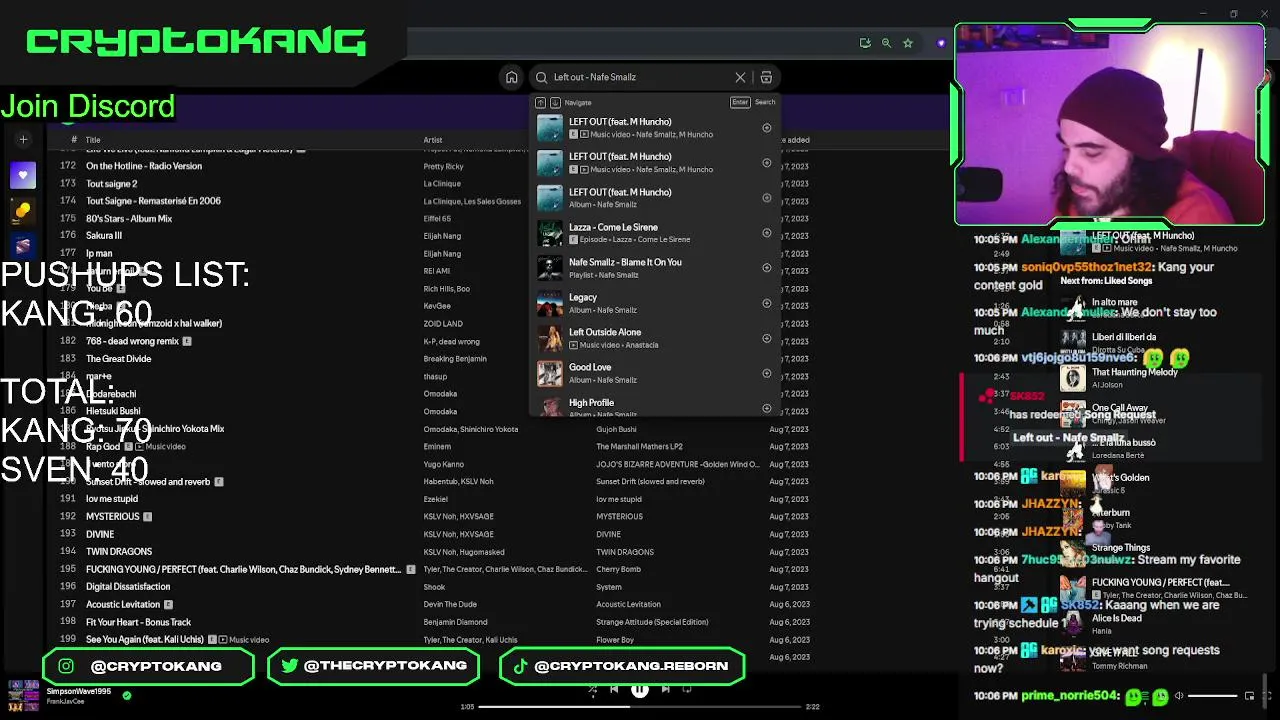
Task: Open 'Nafe Smallz - Blame It On You' result
Action: (656, 268)
